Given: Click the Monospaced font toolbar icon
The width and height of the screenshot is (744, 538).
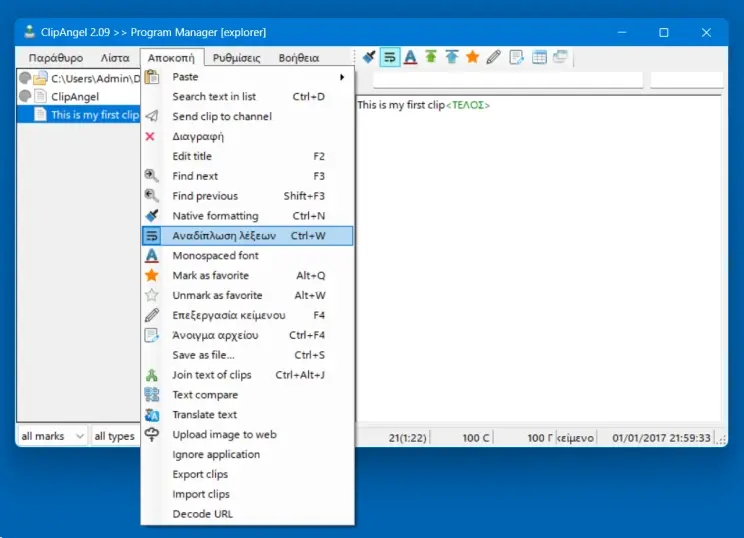Looking at the screenshot, I should point(410,57).
